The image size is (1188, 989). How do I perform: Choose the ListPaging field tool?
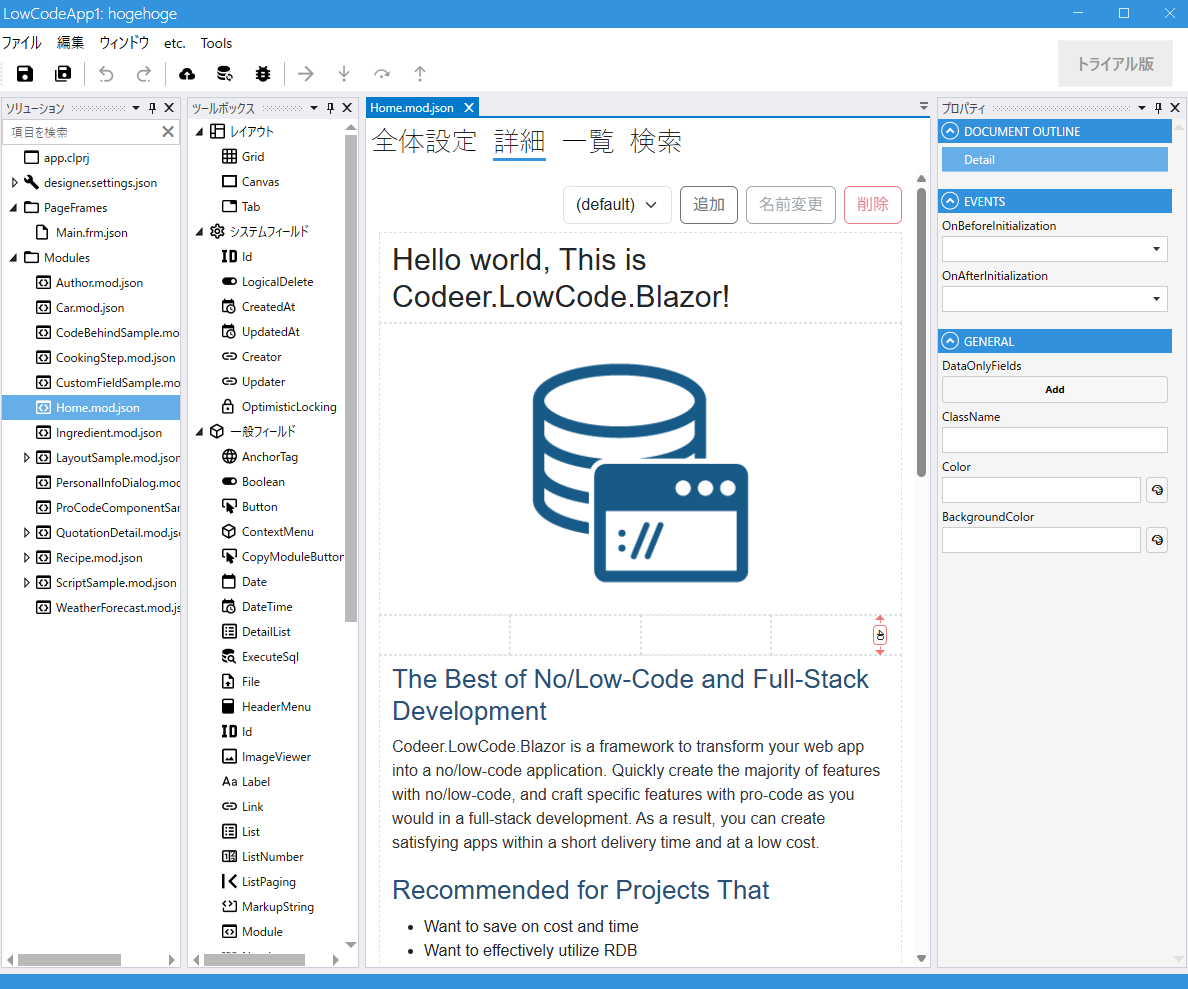[x=258, y=881]
